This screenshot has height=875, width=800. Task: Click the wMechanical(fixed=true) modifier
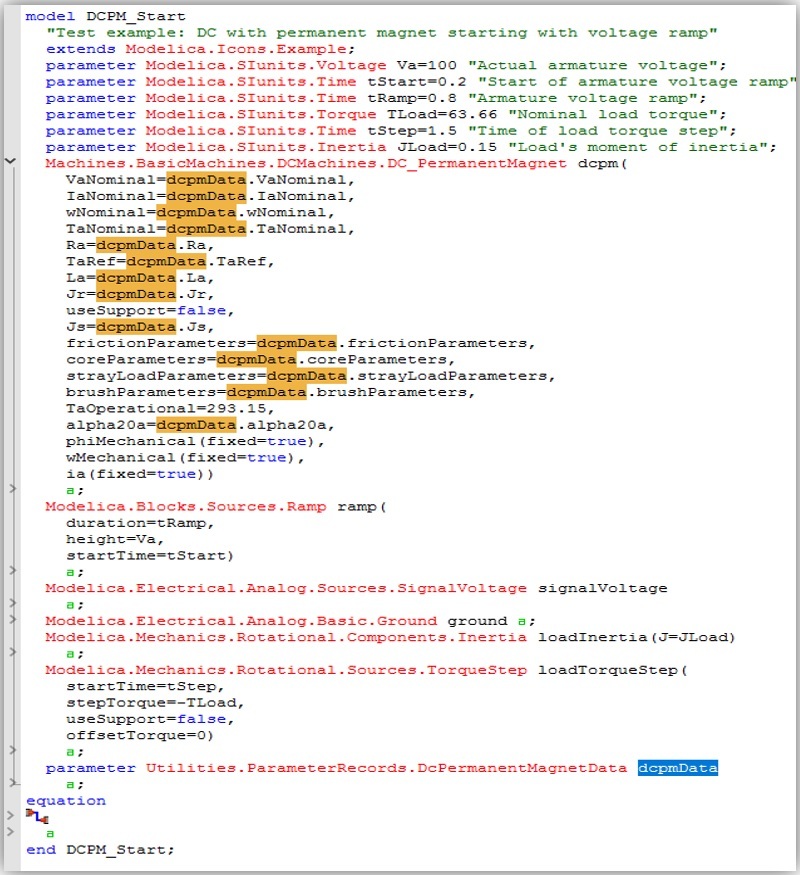pos(181,458)
